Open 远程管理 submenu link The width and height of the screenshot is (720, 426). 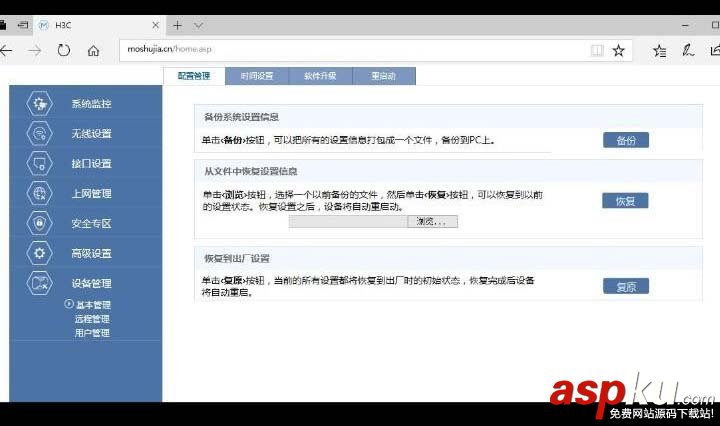click(x=92, y=319)
